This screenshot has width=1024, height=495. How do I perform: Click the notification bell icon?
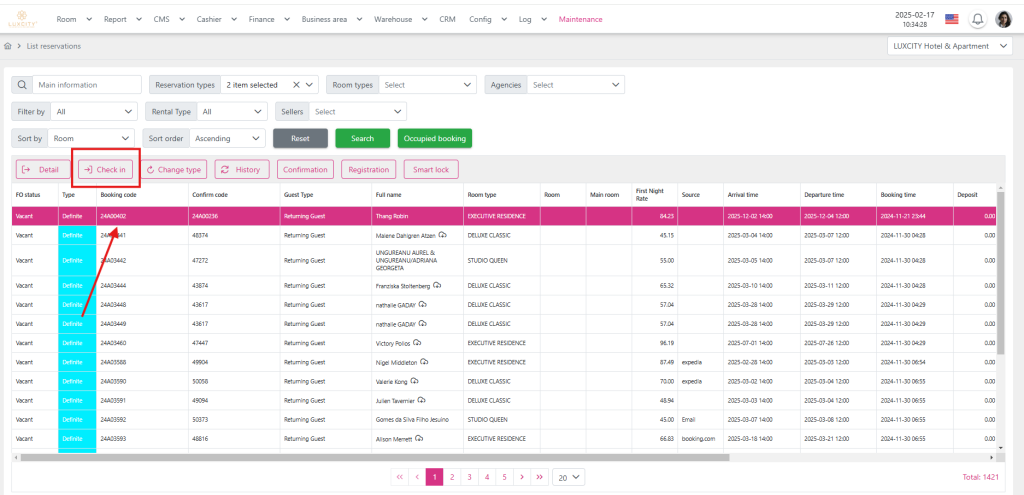977,19
